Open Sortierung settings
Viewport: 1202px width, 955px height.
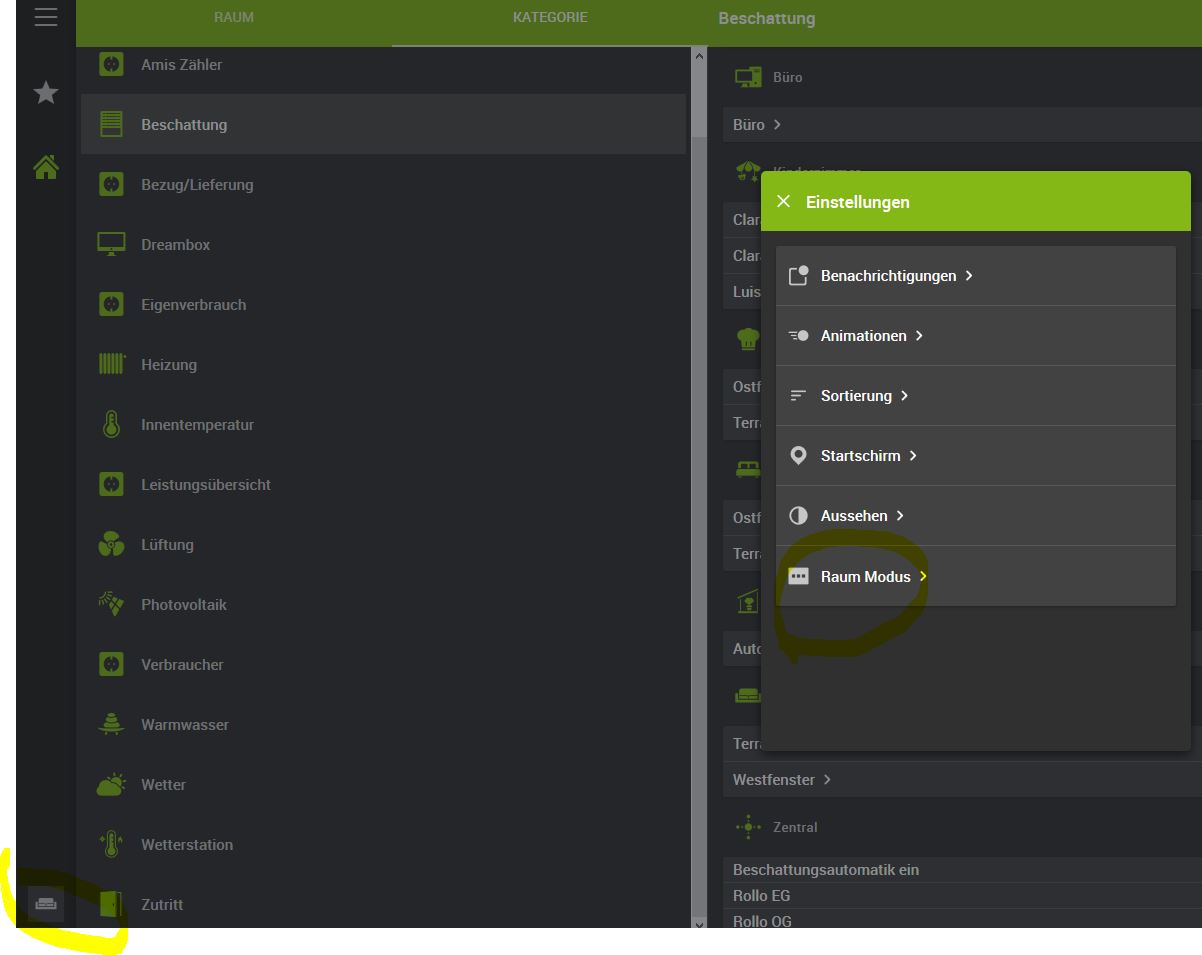976,396
